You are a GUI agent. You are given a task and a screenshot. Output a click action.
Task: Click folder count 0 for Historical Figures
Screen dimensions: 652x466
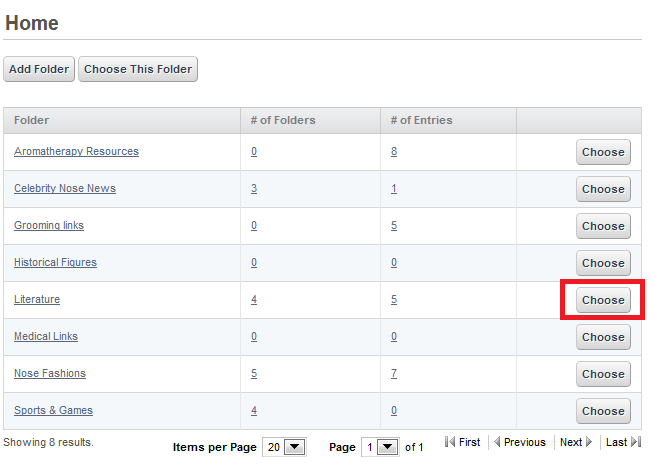pyautogui.click(x=254, y=262)
